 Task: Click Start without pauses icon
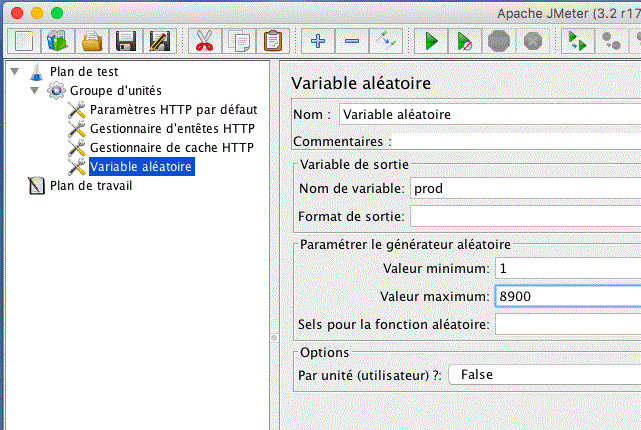[464, 41]
